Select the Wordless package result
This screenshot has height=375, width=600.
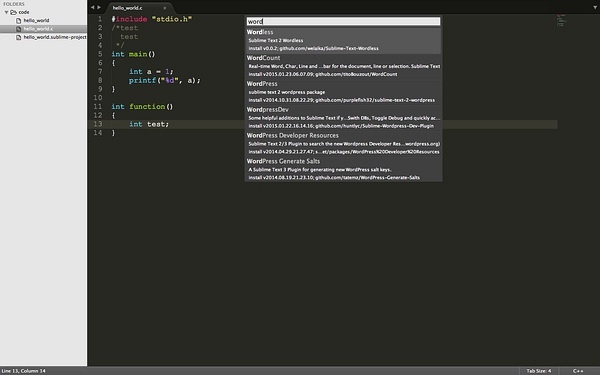[x=343, y=40]
